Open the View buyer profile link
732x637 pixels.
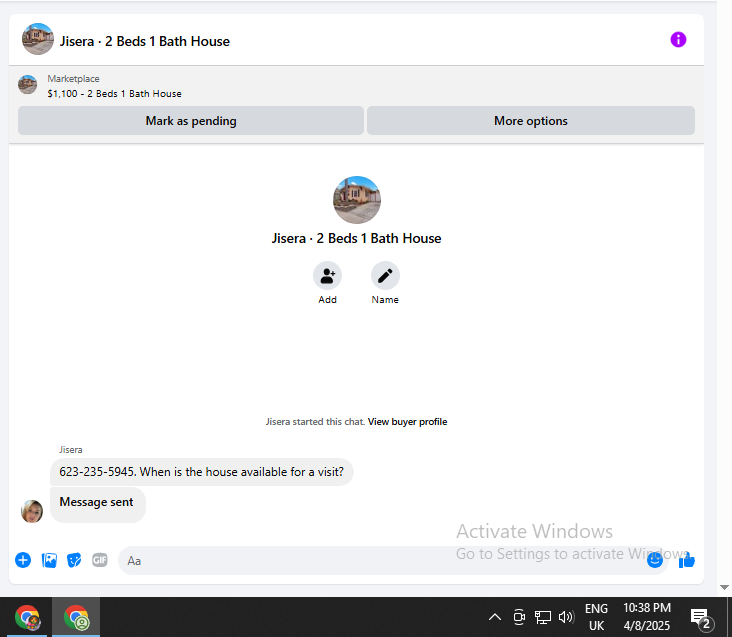click(x=407, y=422)
